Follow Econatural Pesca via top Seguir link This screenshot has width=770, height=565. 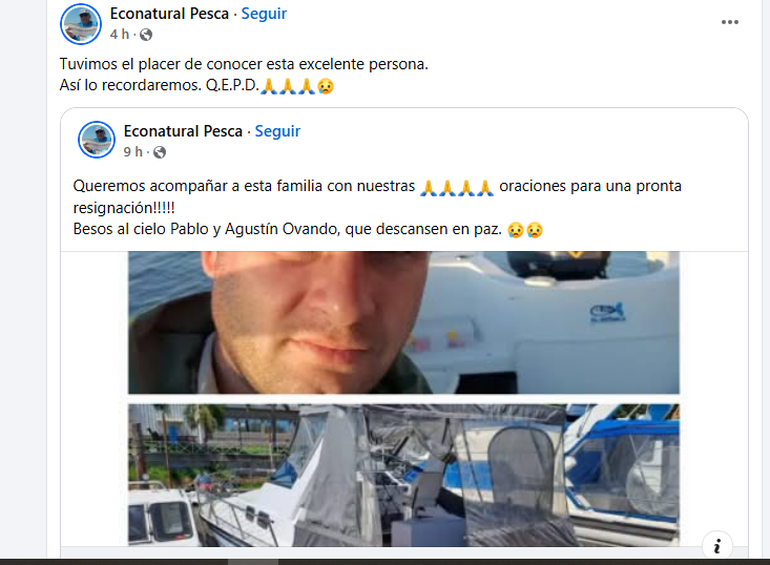264,14
